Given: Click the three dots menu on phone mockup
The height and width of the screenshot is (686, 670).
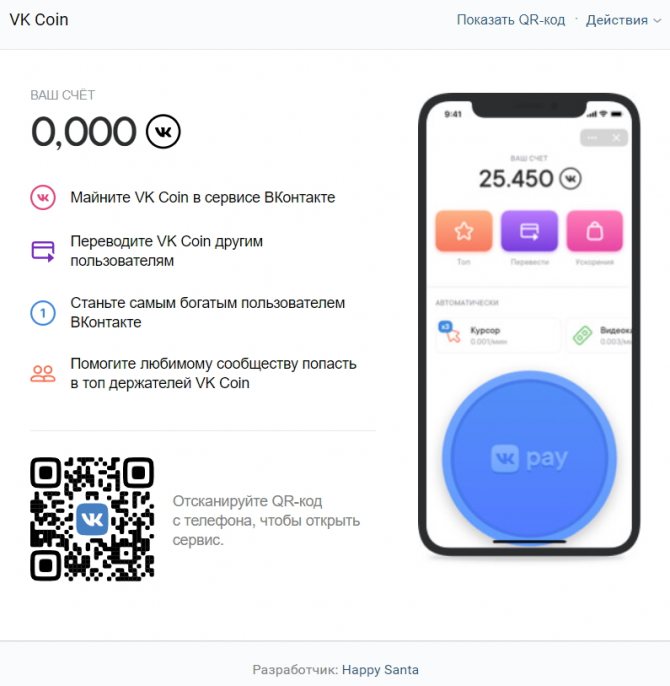Looking at the screenshot, I should coord(592,138).
